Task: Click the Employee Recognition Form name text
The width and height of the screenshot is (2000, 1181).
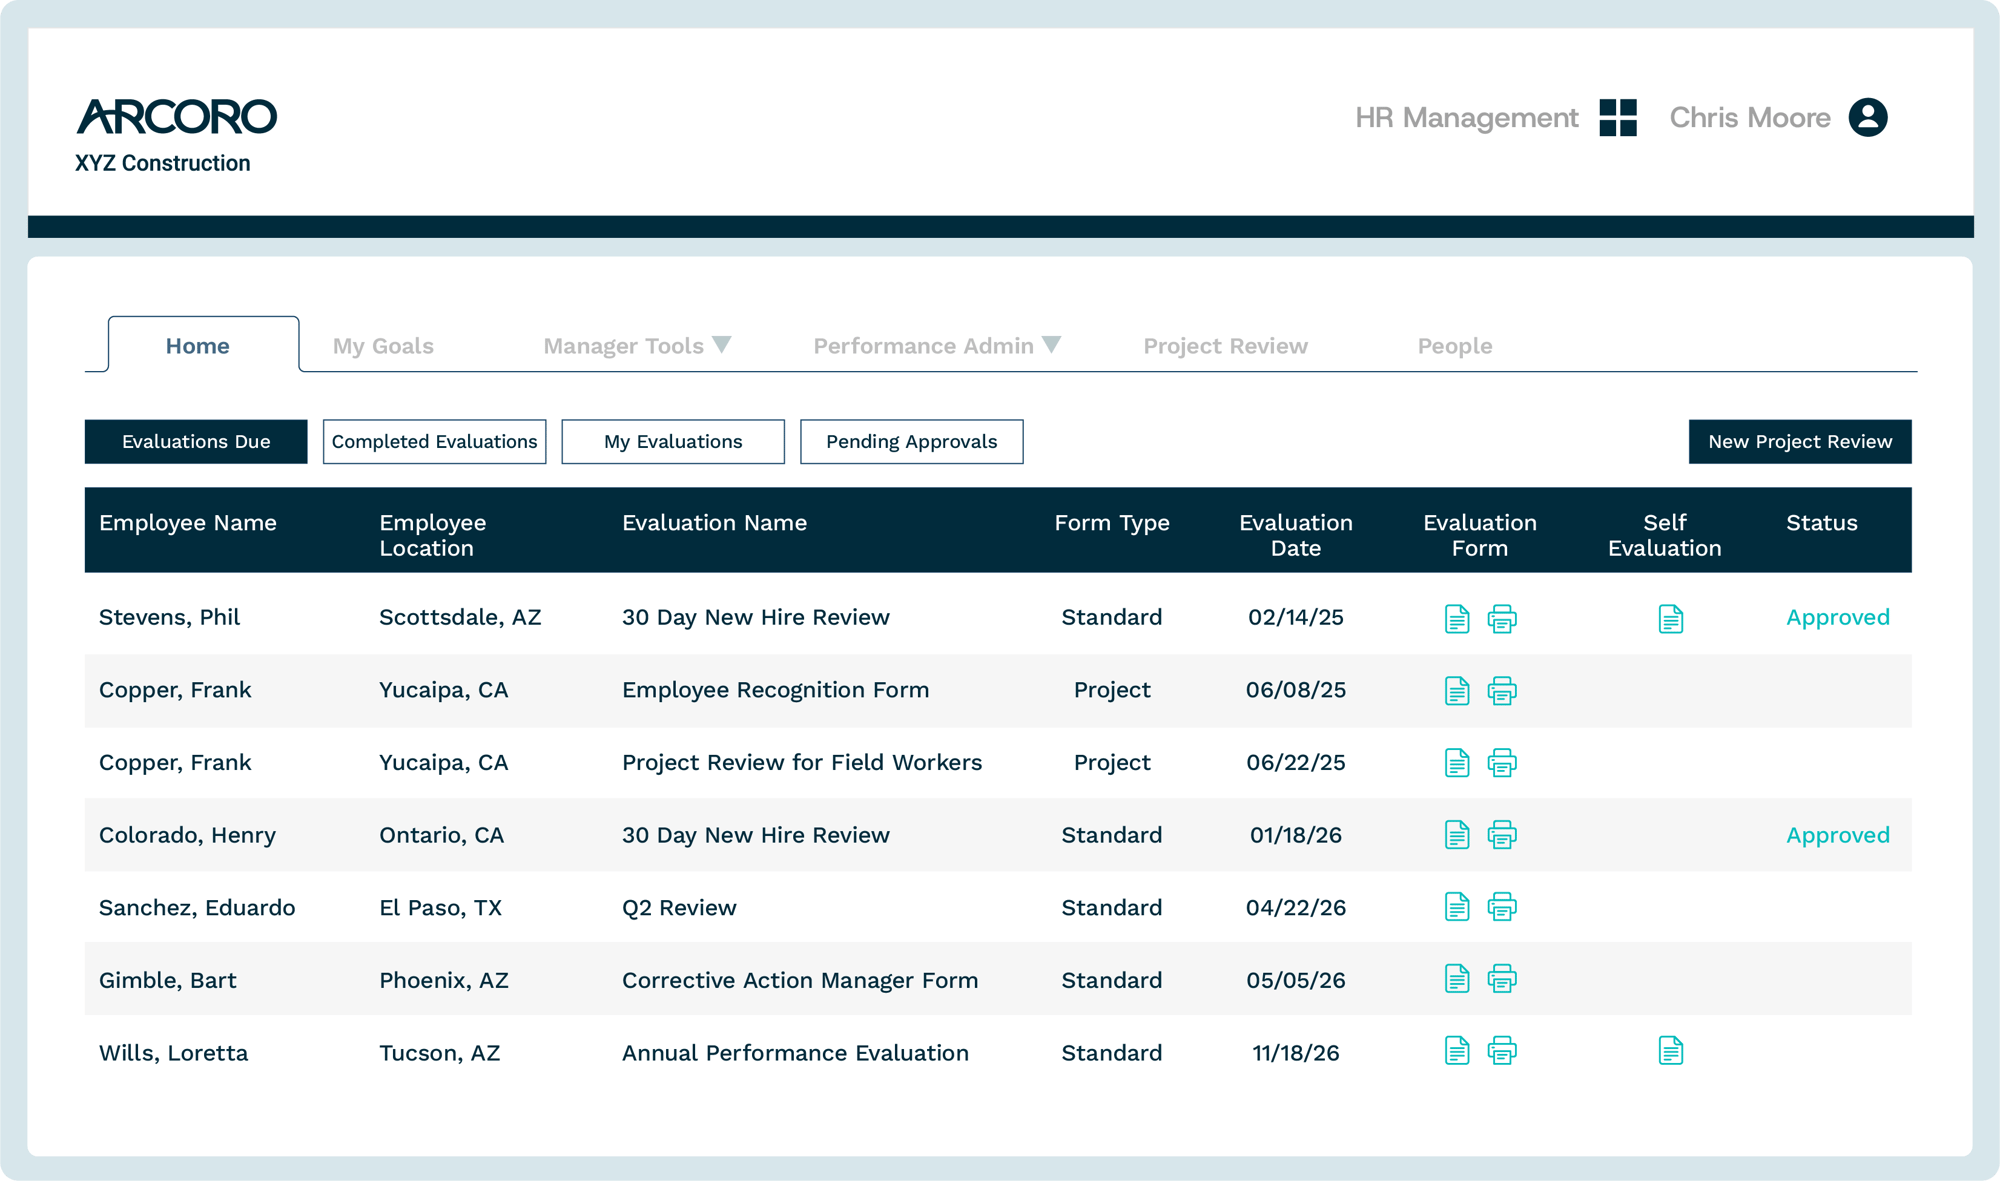Action: click(775, 690)
